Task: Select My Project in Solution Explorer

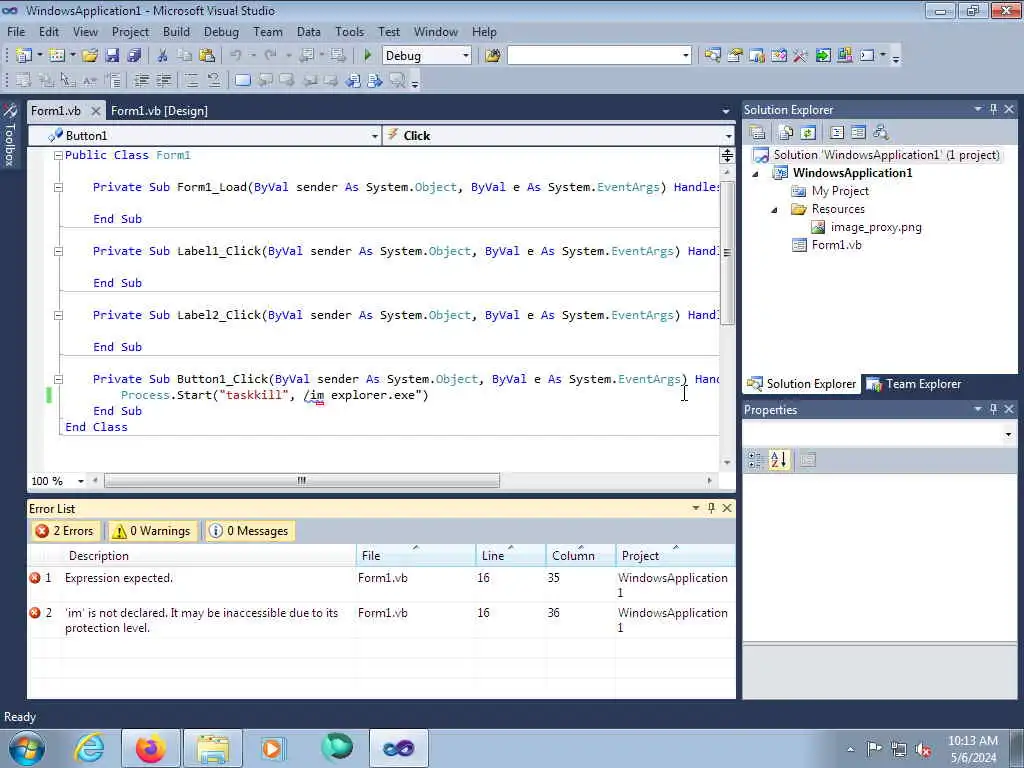Action: click(x=840, y=191)
